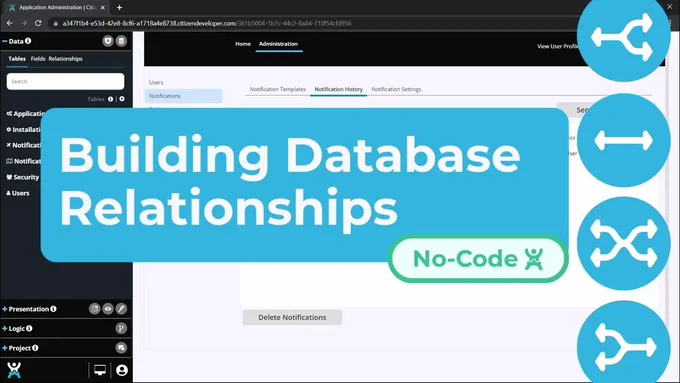Click the eyedropper icon in Presentation row
The height and width of the screenshot is (383, 680).
click(x=121, y=309)
